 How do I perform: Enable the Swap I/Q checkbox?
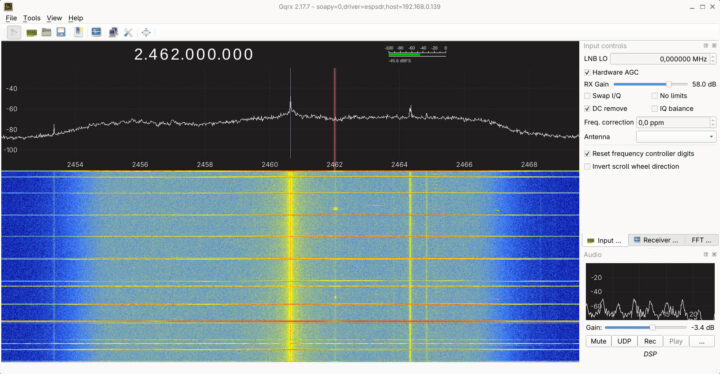click(x=587, y=96)
